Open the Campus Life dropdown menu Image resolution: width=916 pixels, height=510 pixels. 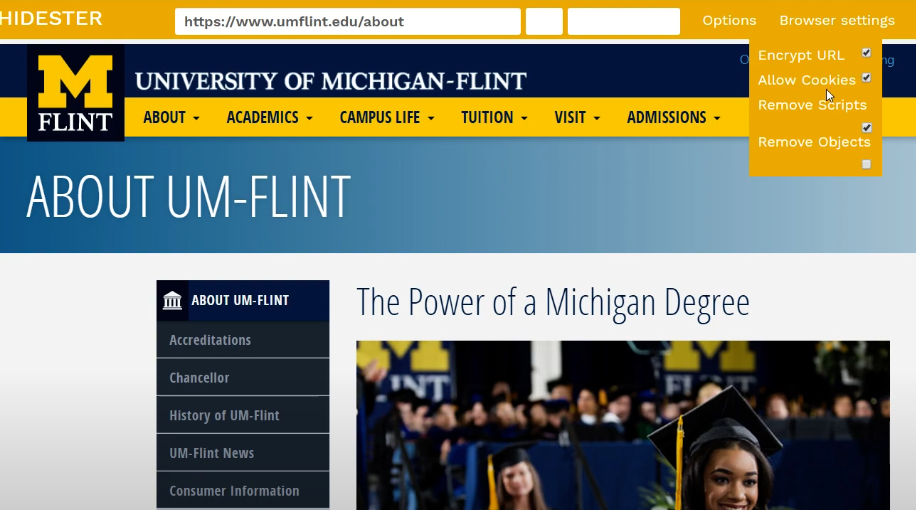[x=387, y=117]
